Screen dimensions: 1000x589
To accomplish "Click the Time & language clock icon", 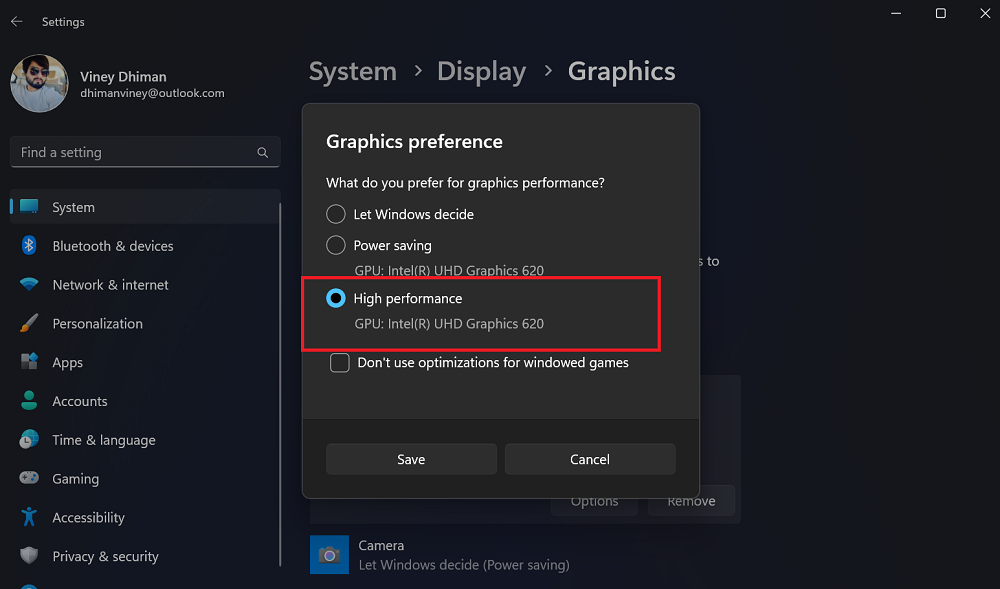I will [x=29, y=439].
